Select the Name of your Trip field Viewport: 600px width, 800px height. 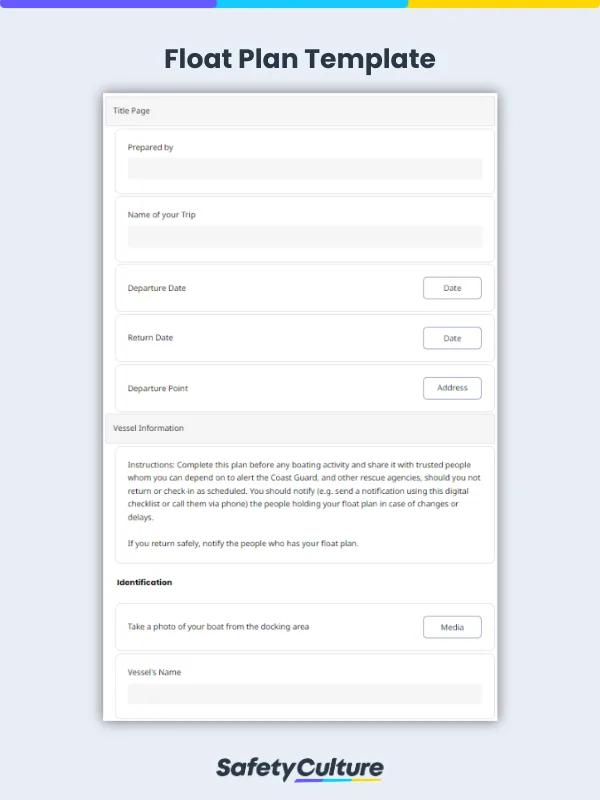point(304,236)
